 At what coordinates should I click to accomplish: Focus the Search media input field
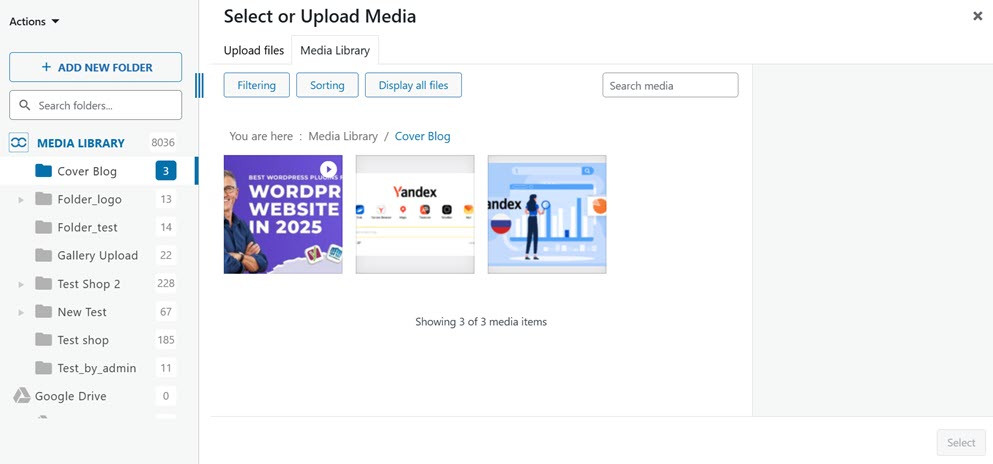670,85
